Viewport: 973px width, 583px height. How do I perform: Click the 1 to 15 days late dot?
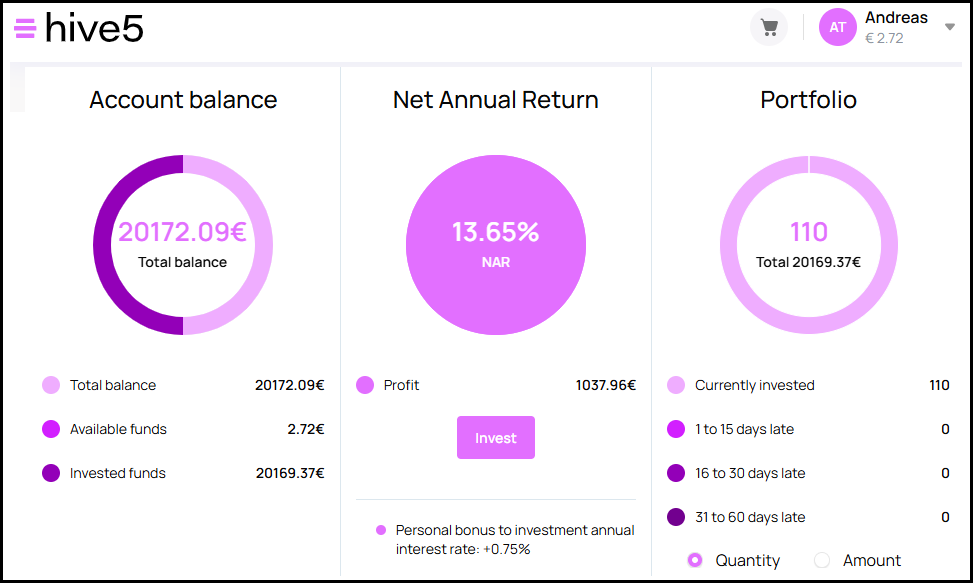click(676, 429)
